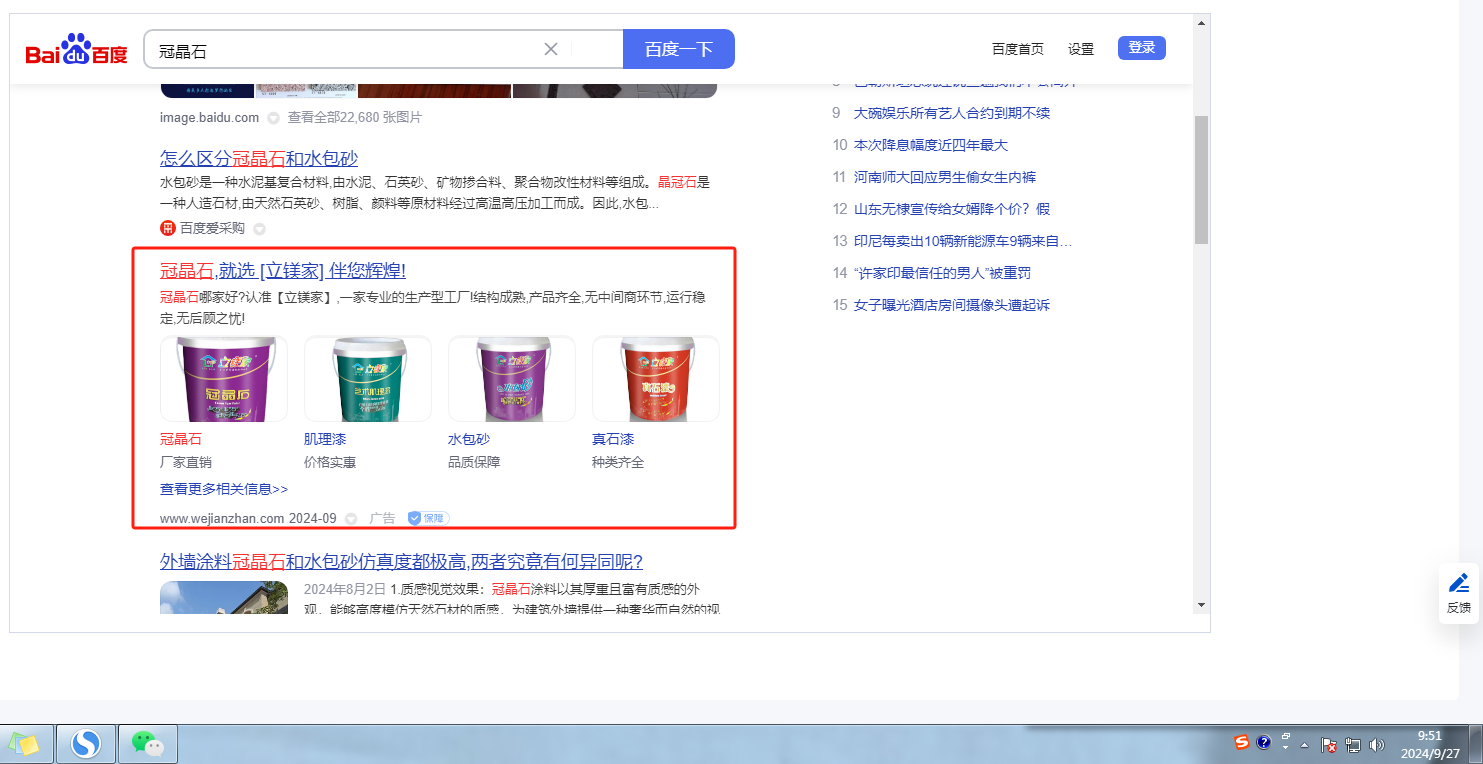Click the Sogou input method tray icon
1483x764 pixels.
click(x=1242, y=743)
